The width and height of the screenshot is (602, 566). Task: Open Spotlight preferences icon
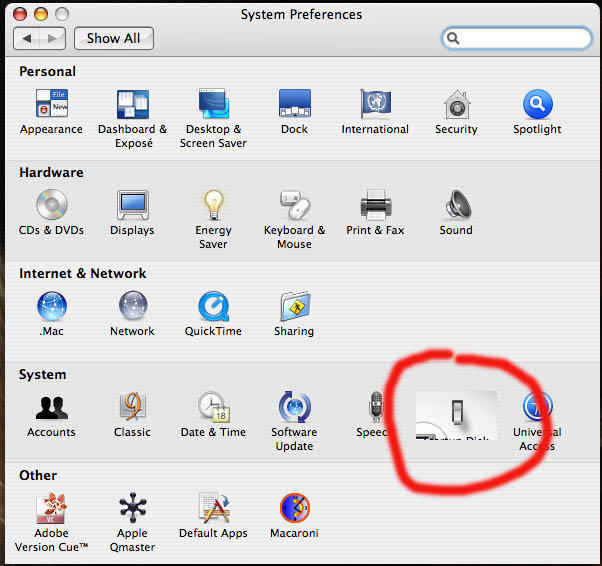pyautogui.click(x=538, y=104)
